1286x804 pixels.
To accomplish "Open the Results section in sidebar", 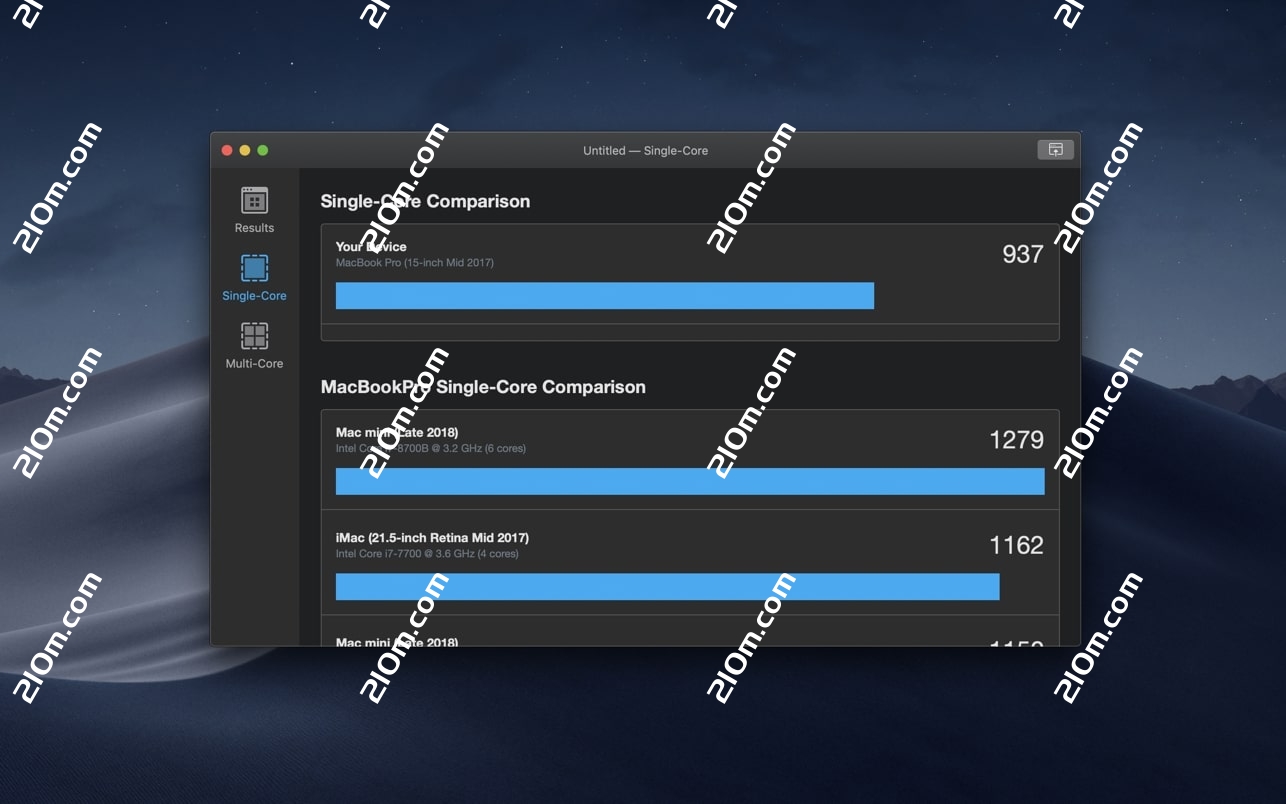I will pos(254,210).
